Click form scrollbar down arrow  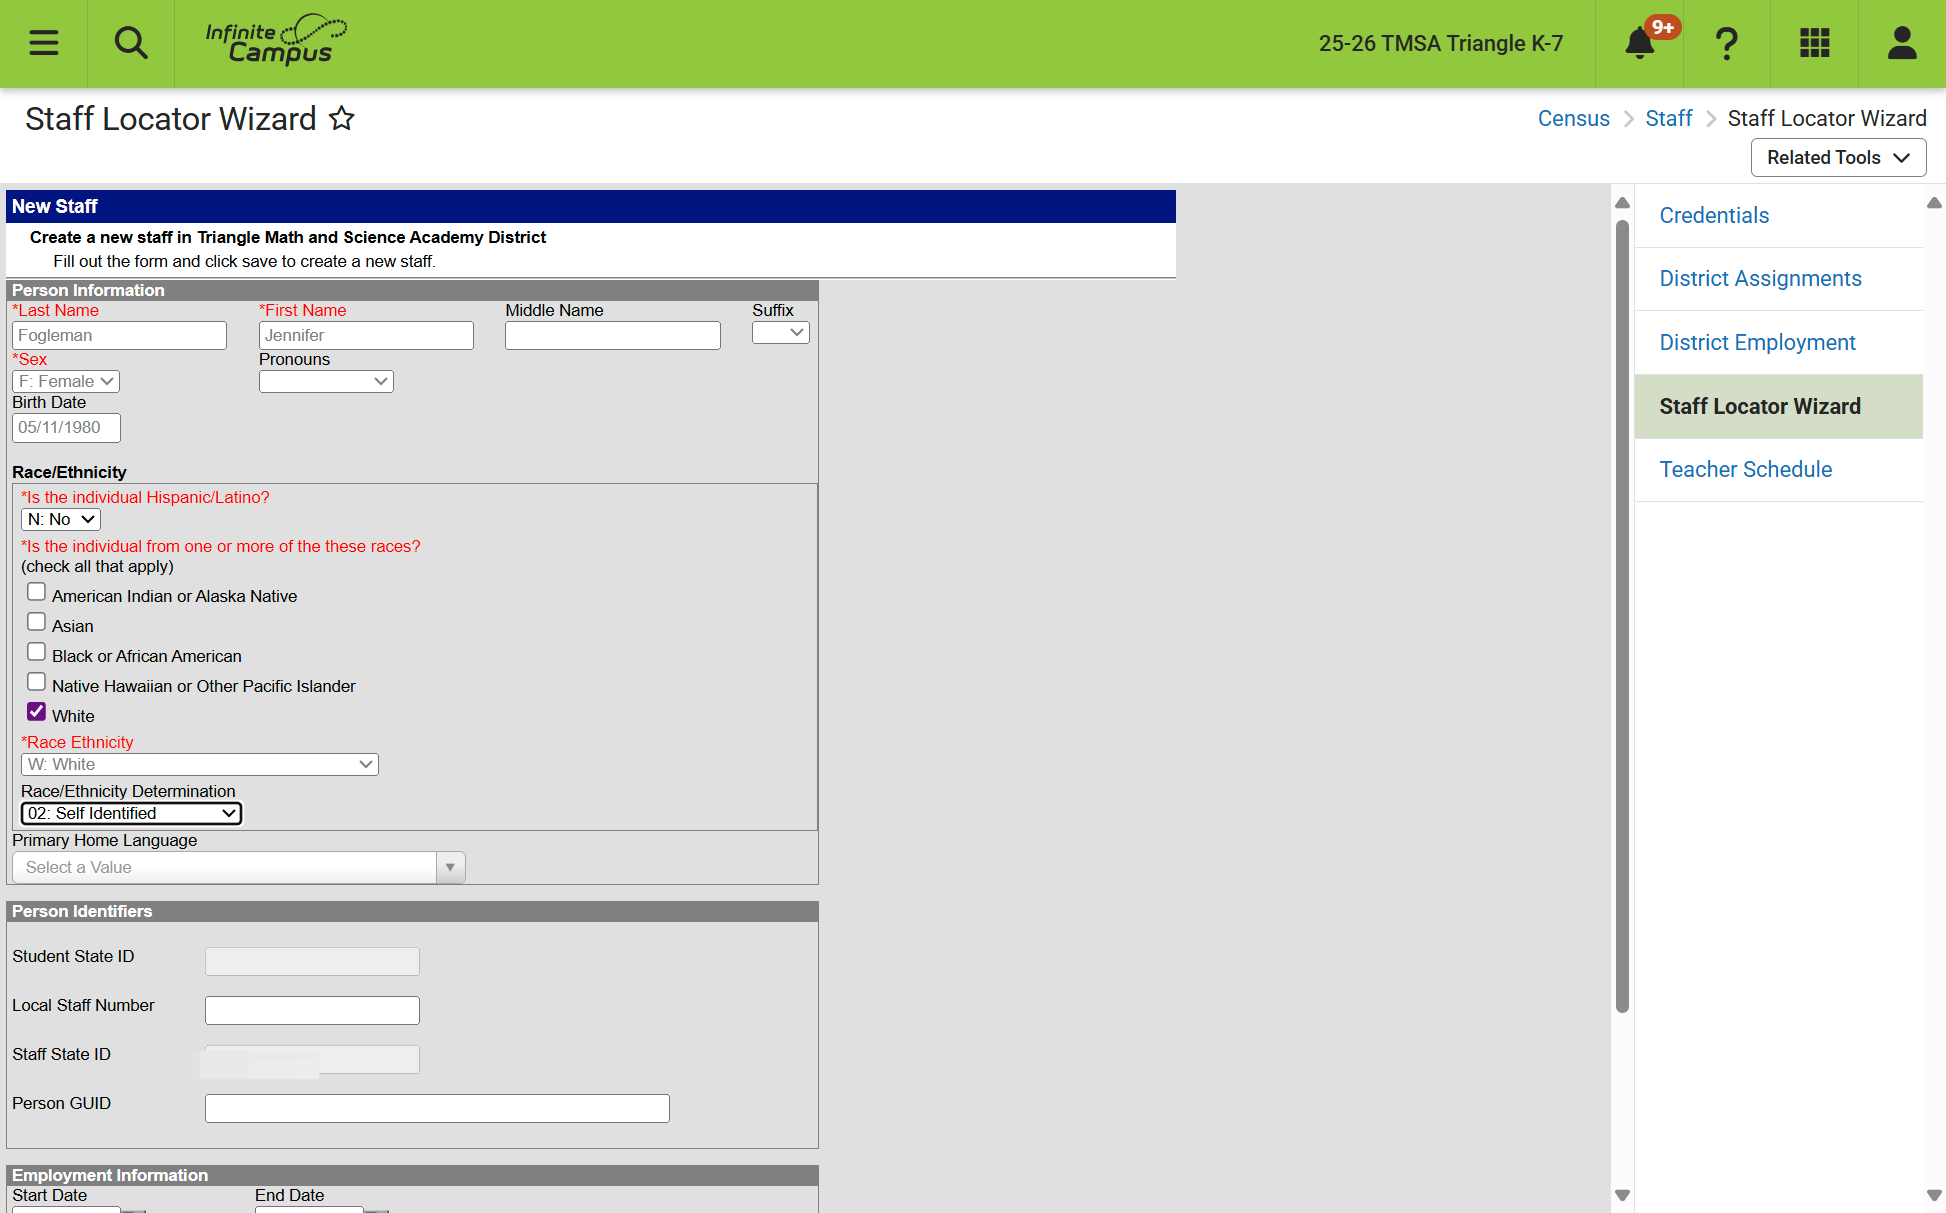1622,1195
